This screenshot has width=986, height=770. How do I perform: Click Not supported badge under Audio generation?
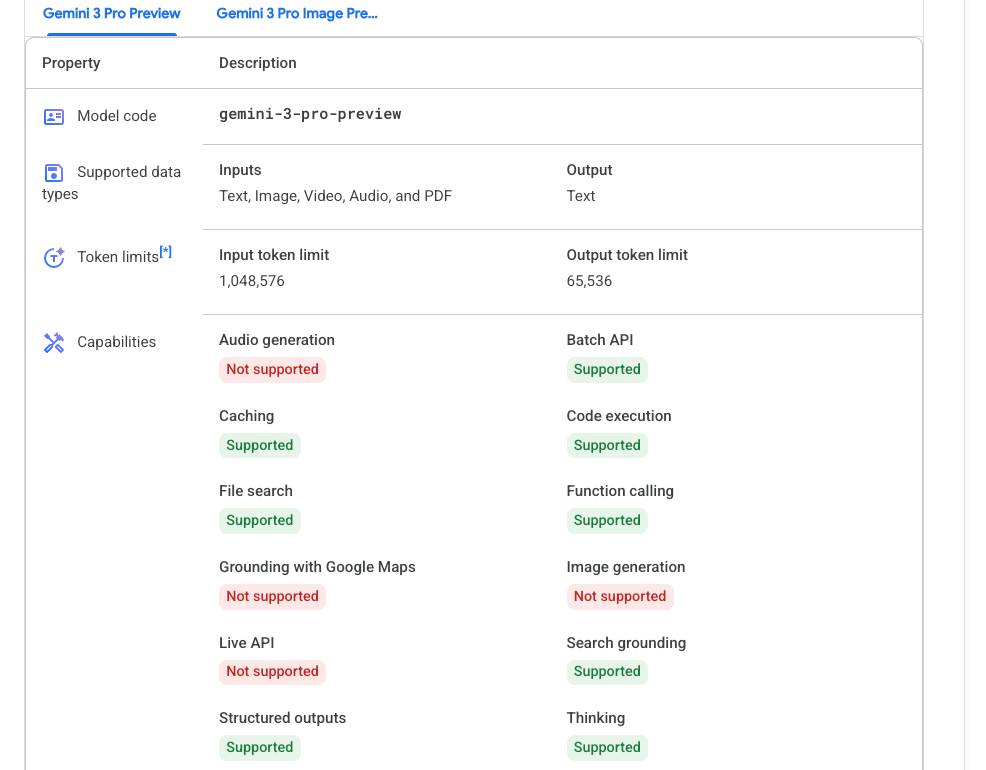pyautogui.click(x=272, y=370)
